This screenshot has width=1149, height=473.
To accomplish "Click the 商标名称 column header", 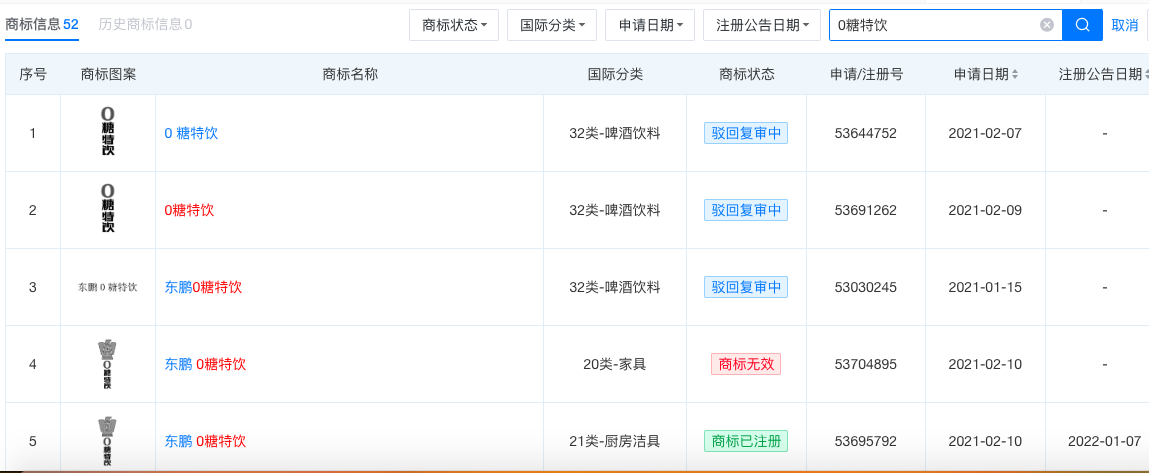I will pyautogui.click(x=350, y=74).
